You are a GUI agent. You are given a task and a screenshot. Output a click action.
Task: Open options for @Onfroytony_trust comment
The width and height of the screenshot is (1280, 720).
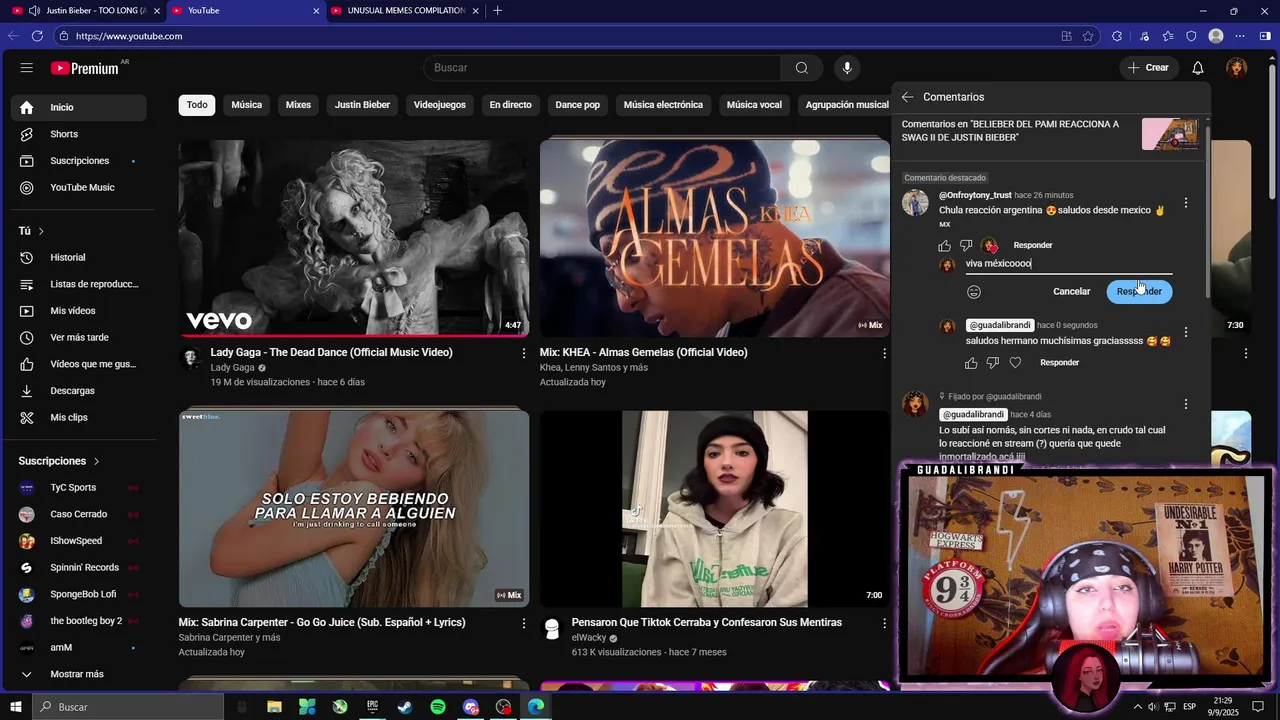pos(1186,203)
